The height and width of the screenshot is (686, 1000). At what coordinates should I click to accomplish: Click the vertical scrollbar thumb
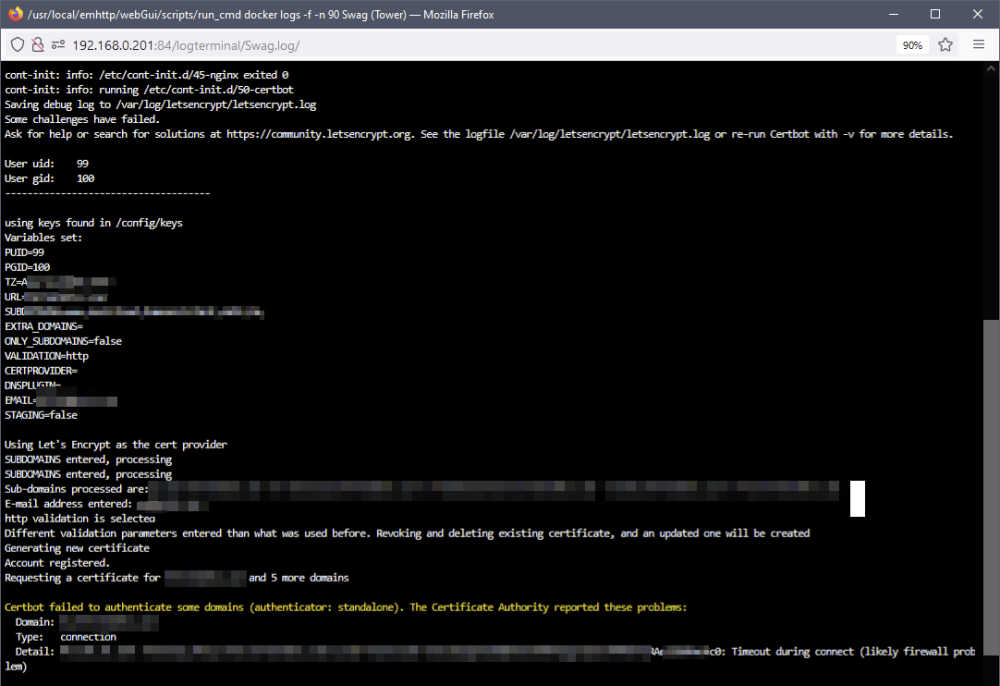point(991,487)
